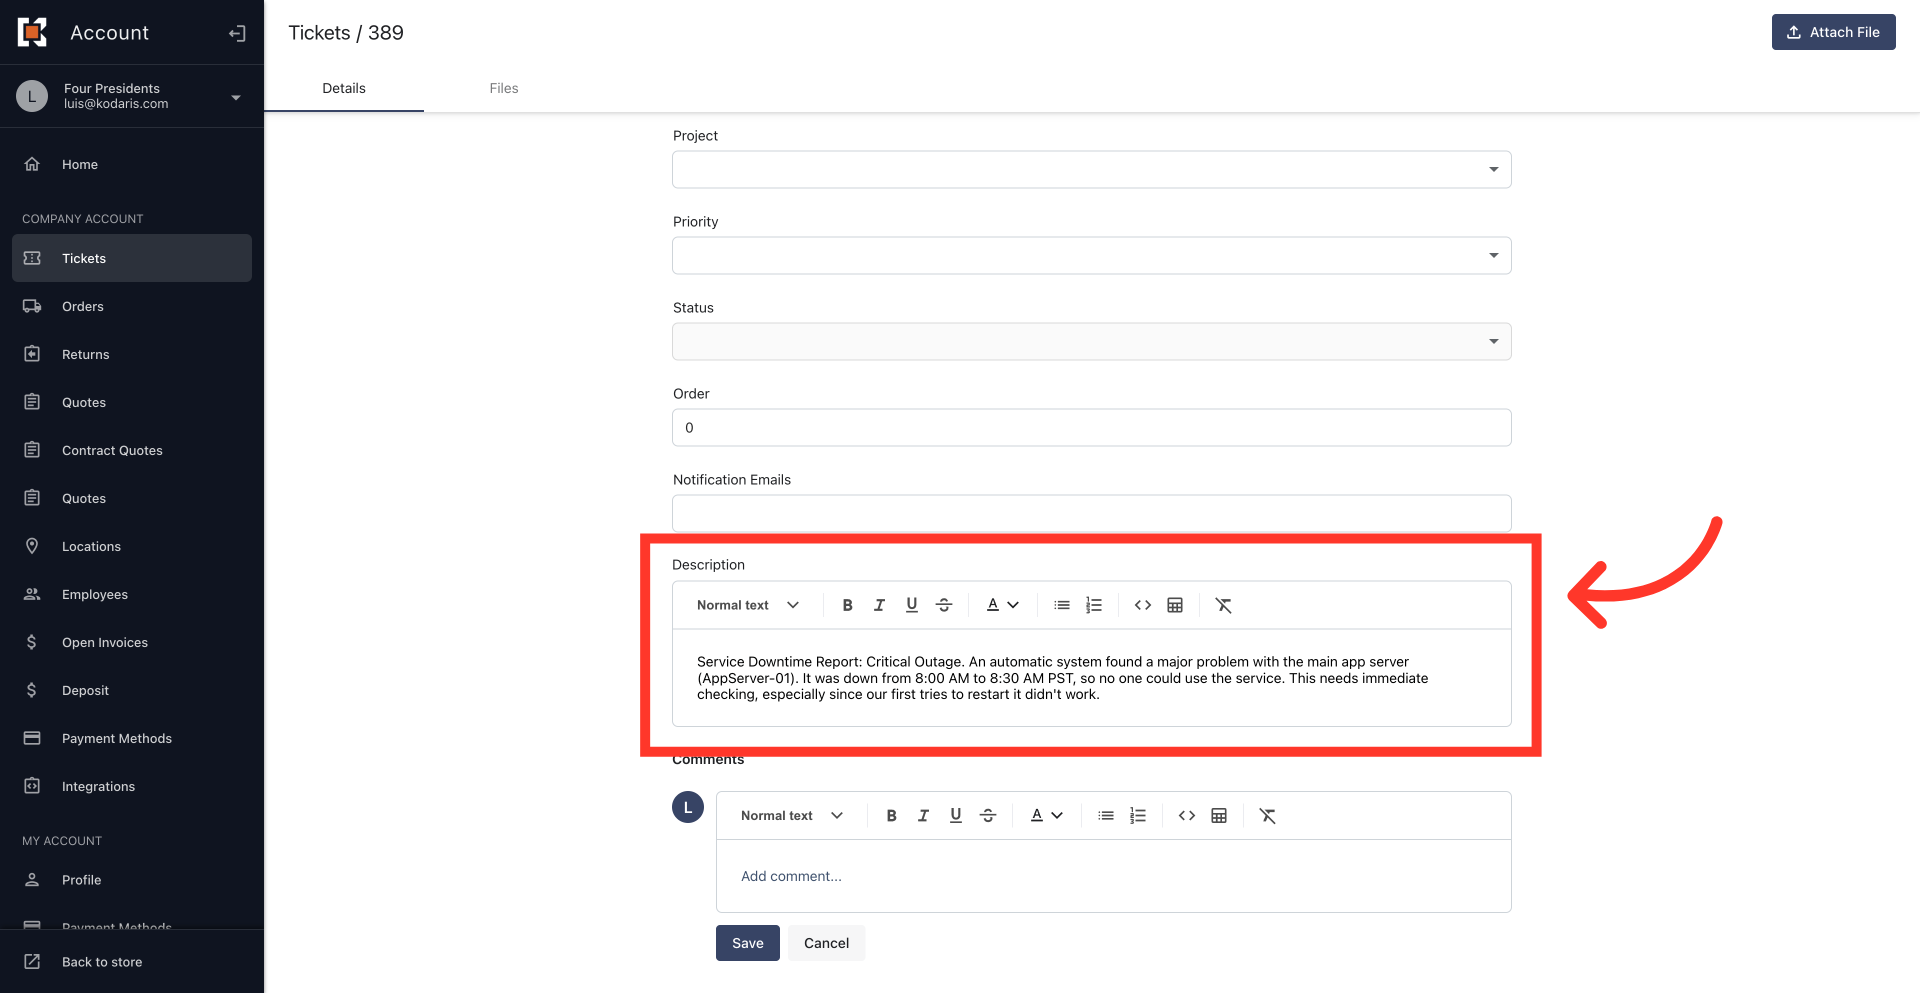Insert bullet list in Description editor
1920x993 pixels.
coord(1062,605)
